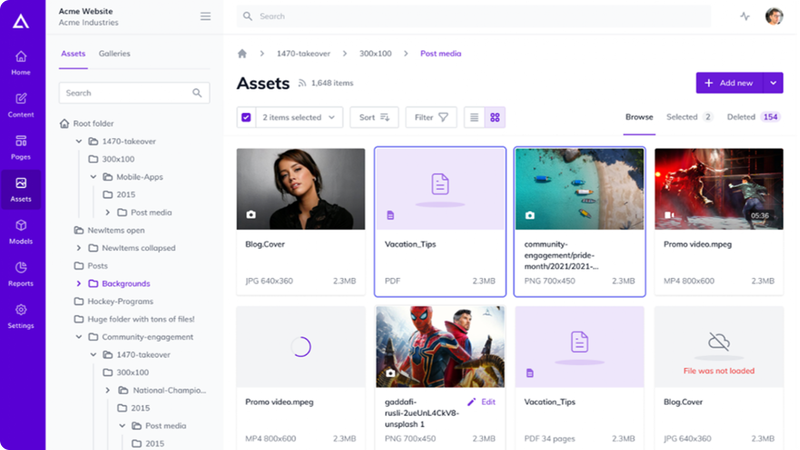Open the 2 items selected dropdown
800x450 pixels.
(x=299, y=117)
